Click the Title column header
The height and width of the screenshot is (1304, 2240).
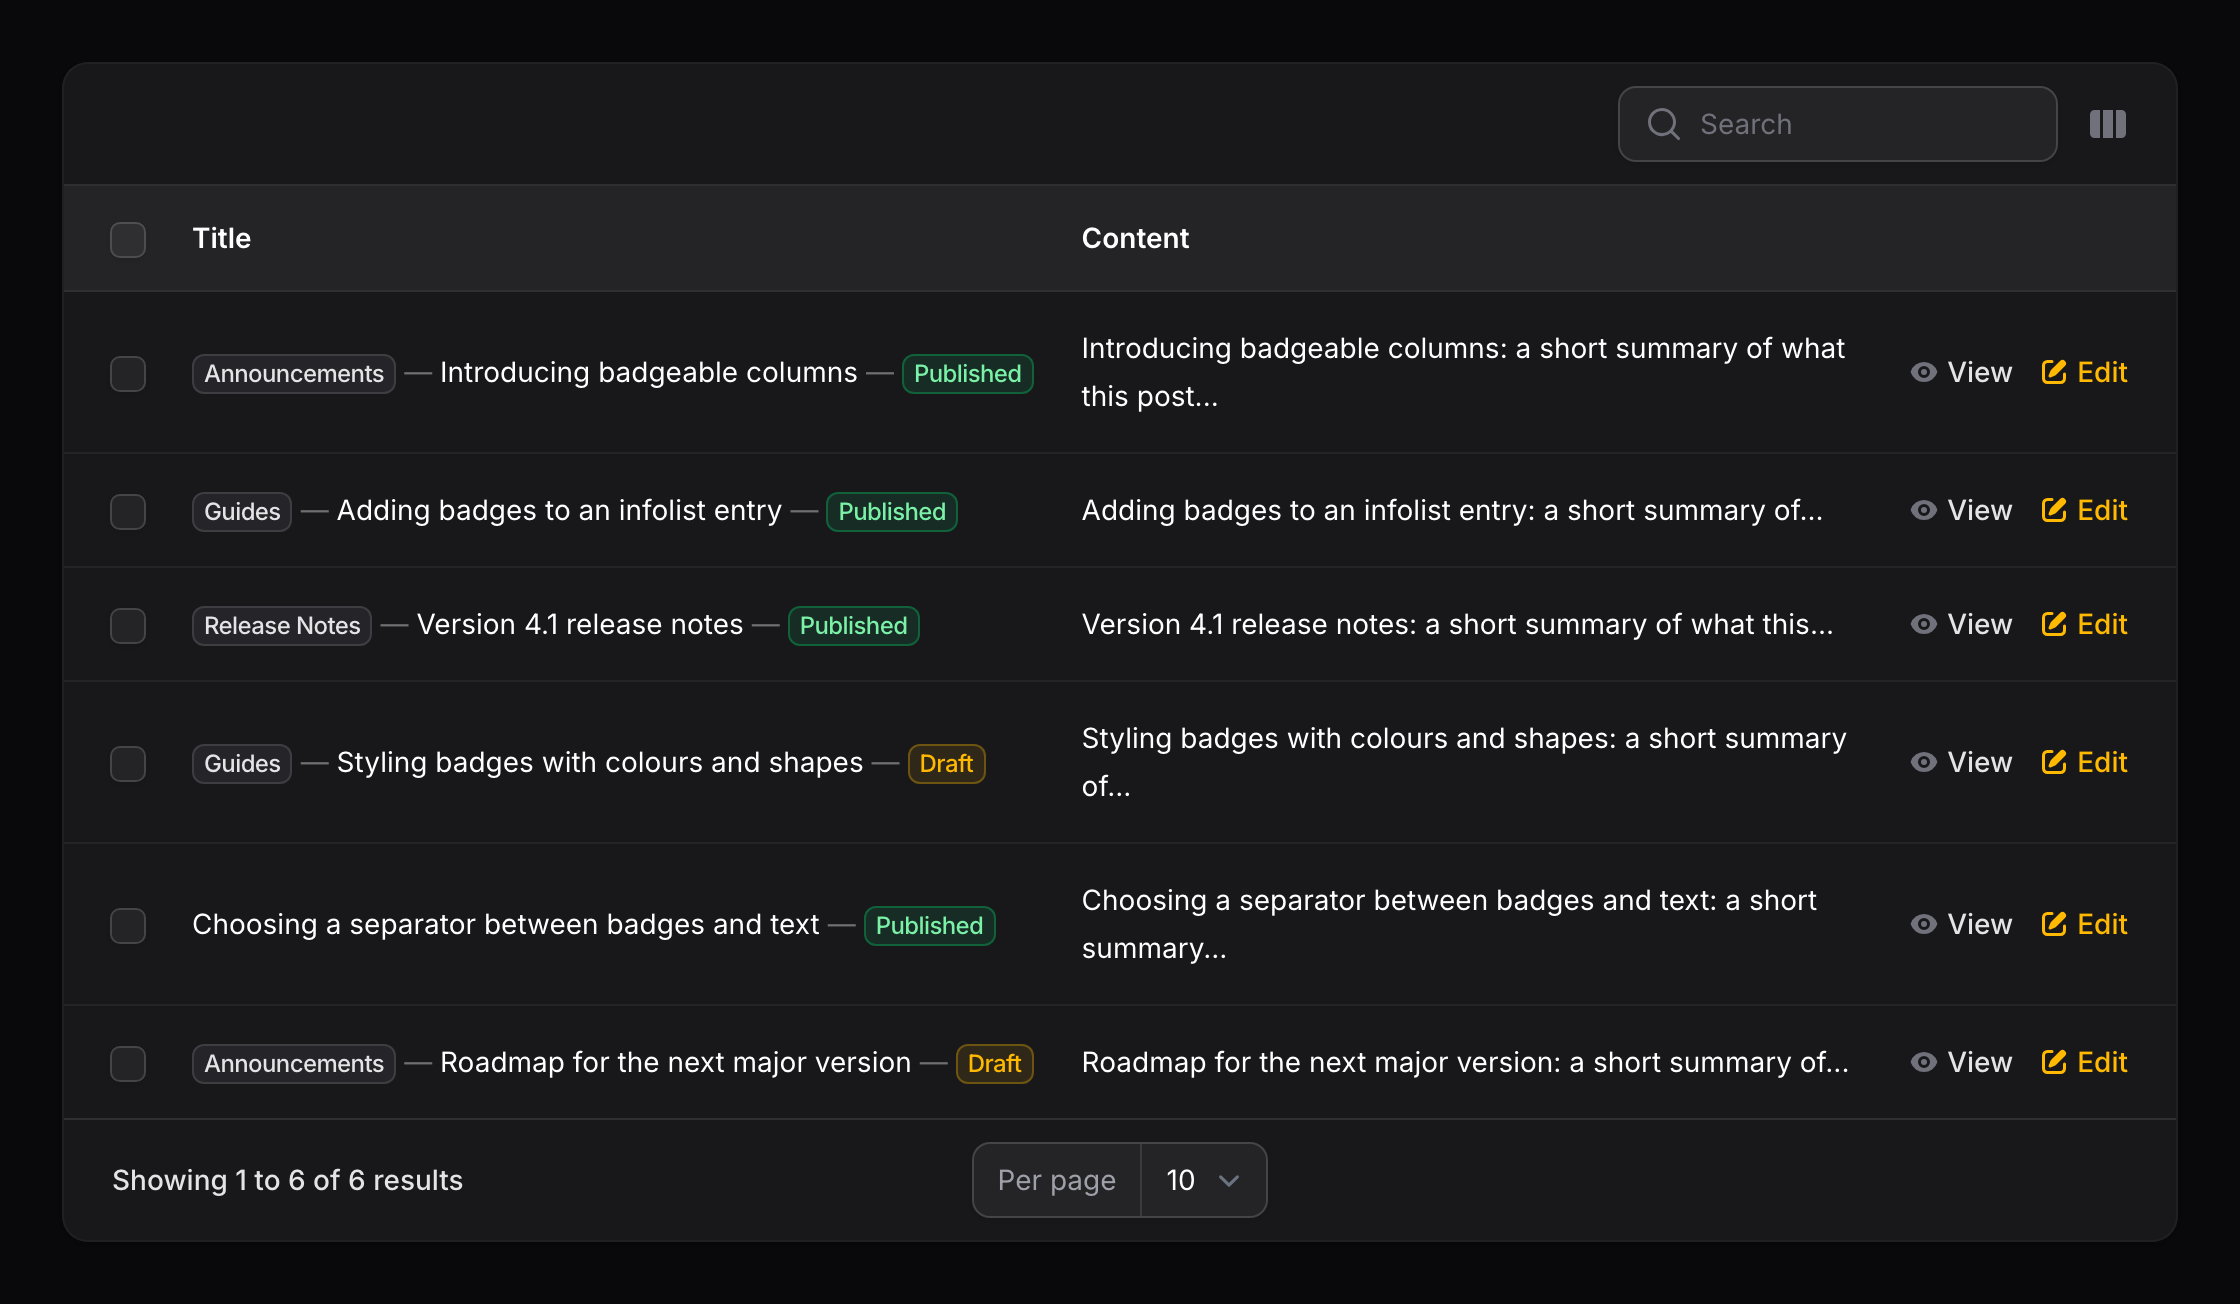point(221,238)
